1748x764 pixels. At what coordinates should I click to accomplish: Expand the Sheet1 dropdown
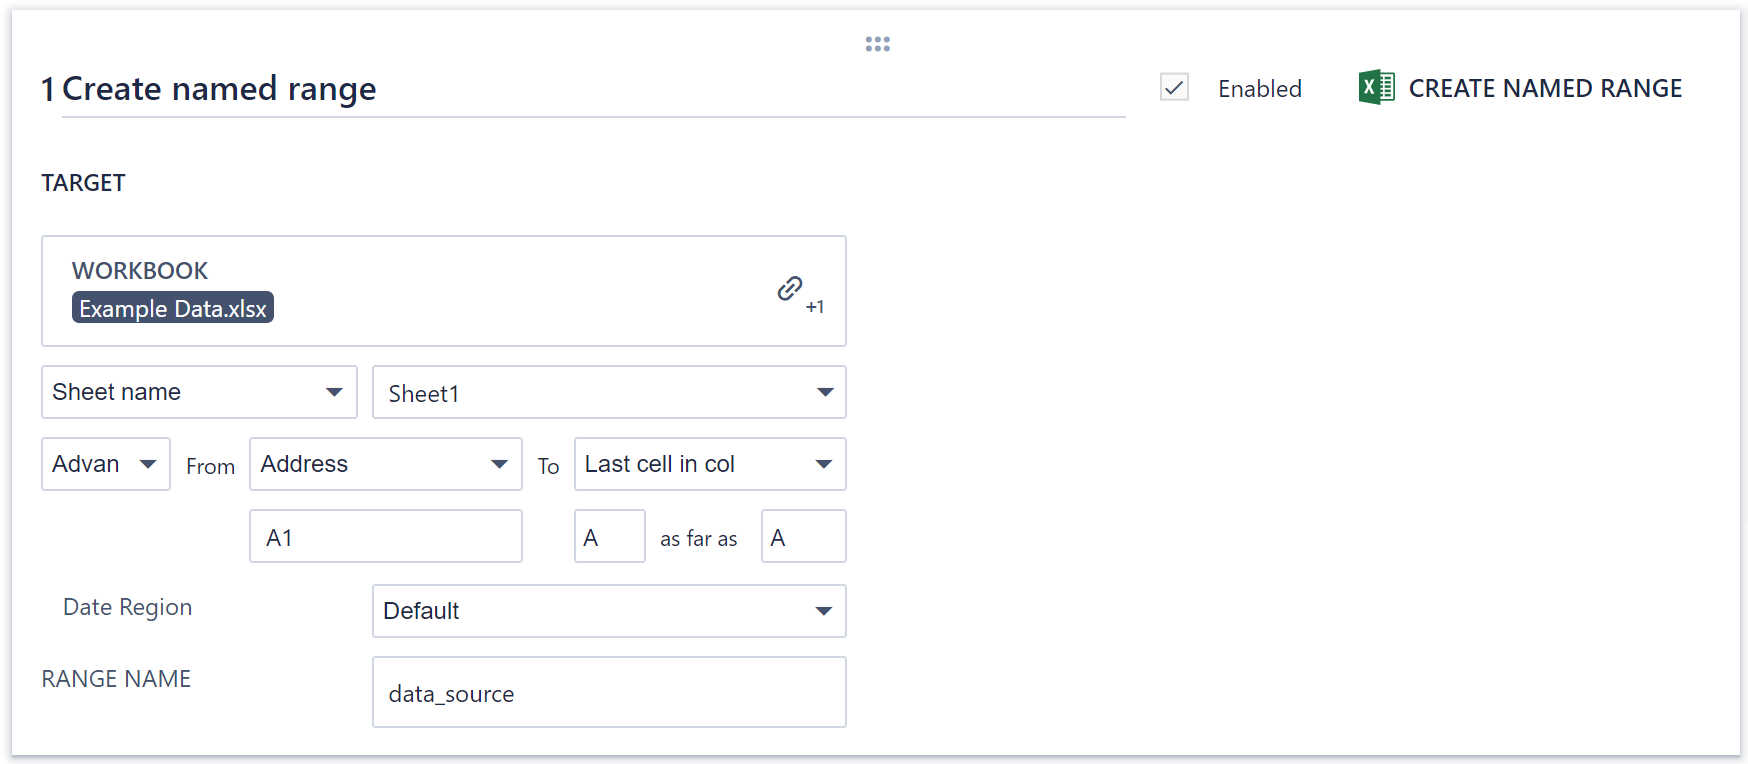609,392
